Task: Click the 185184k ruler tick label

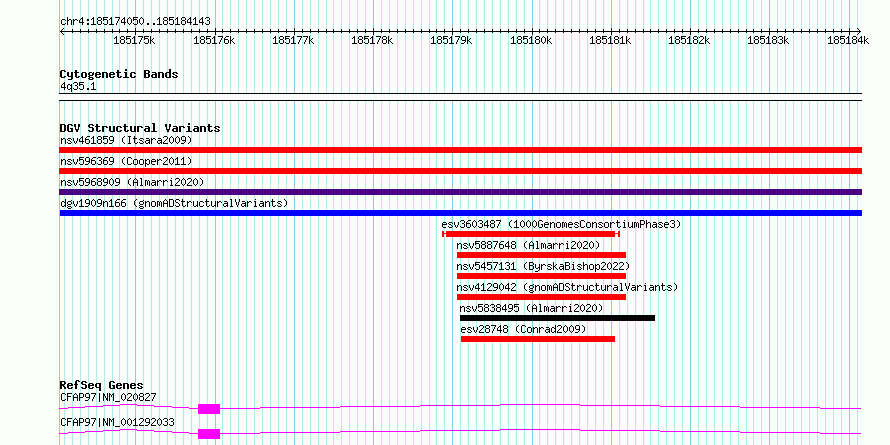Action: click(x=847, y=40)
